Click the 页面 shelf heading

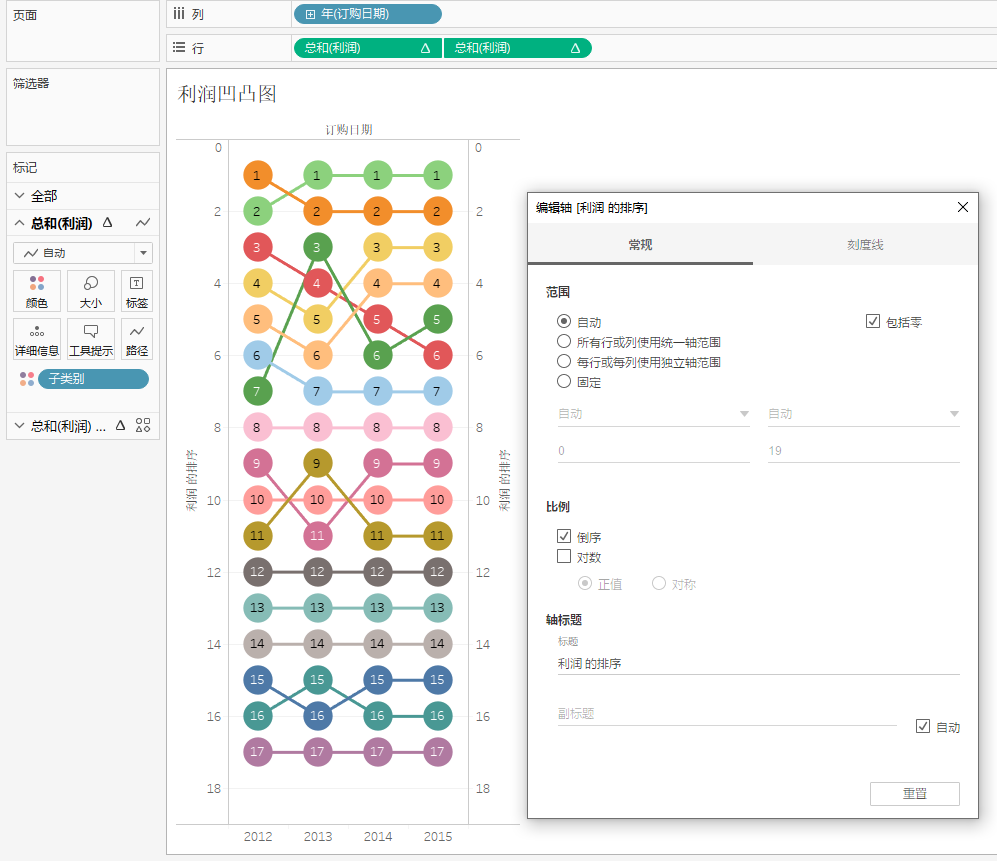(25, 15)
